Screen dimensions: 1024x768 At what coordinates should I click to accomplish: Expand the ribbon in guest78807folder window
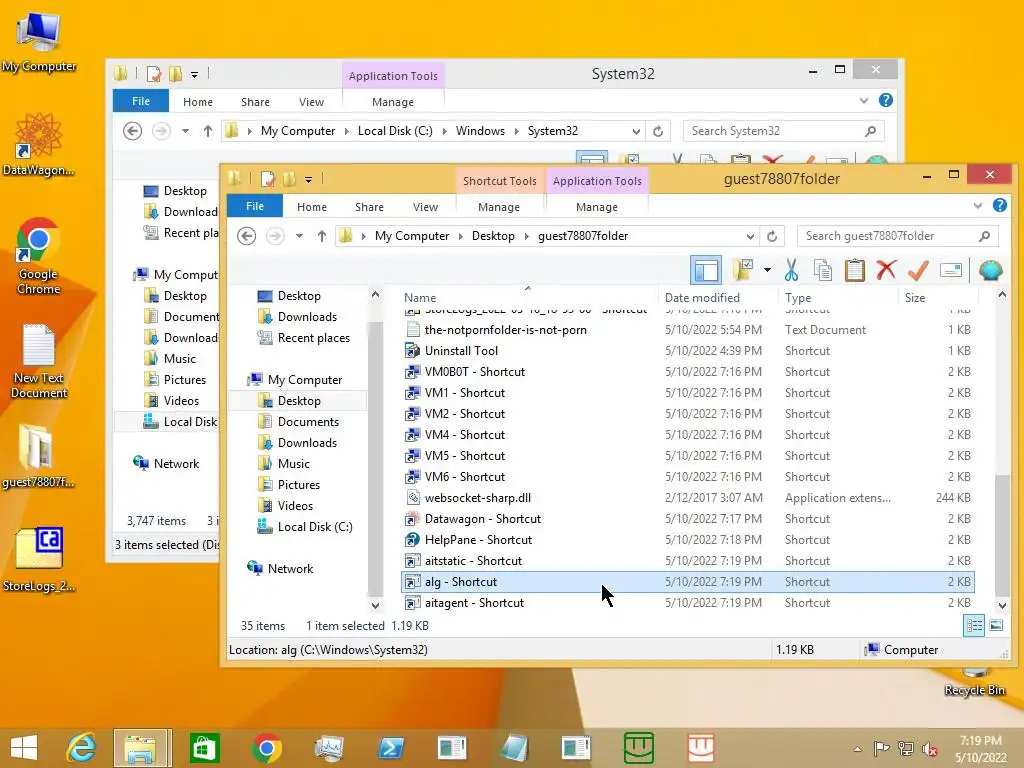coord(978,206)
